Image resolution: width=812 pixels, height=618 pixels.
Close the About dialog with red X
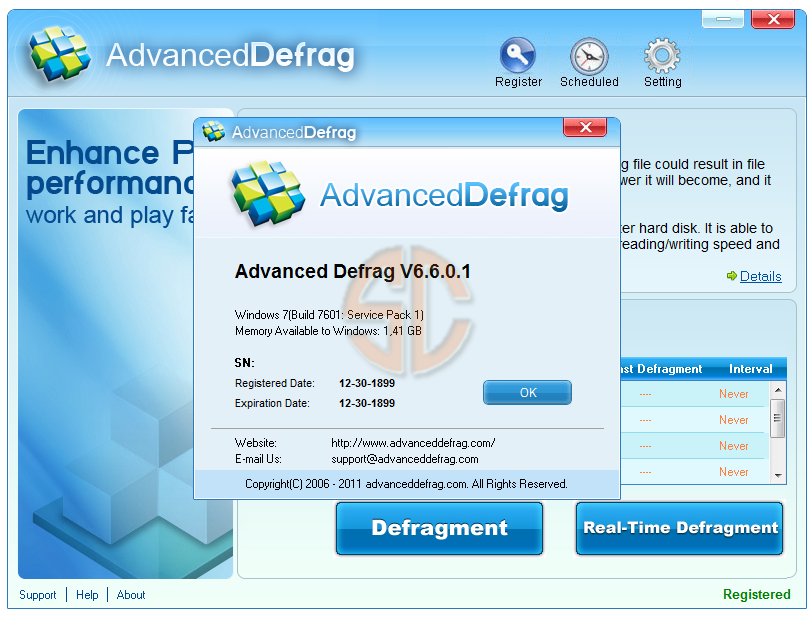point(585,127)
